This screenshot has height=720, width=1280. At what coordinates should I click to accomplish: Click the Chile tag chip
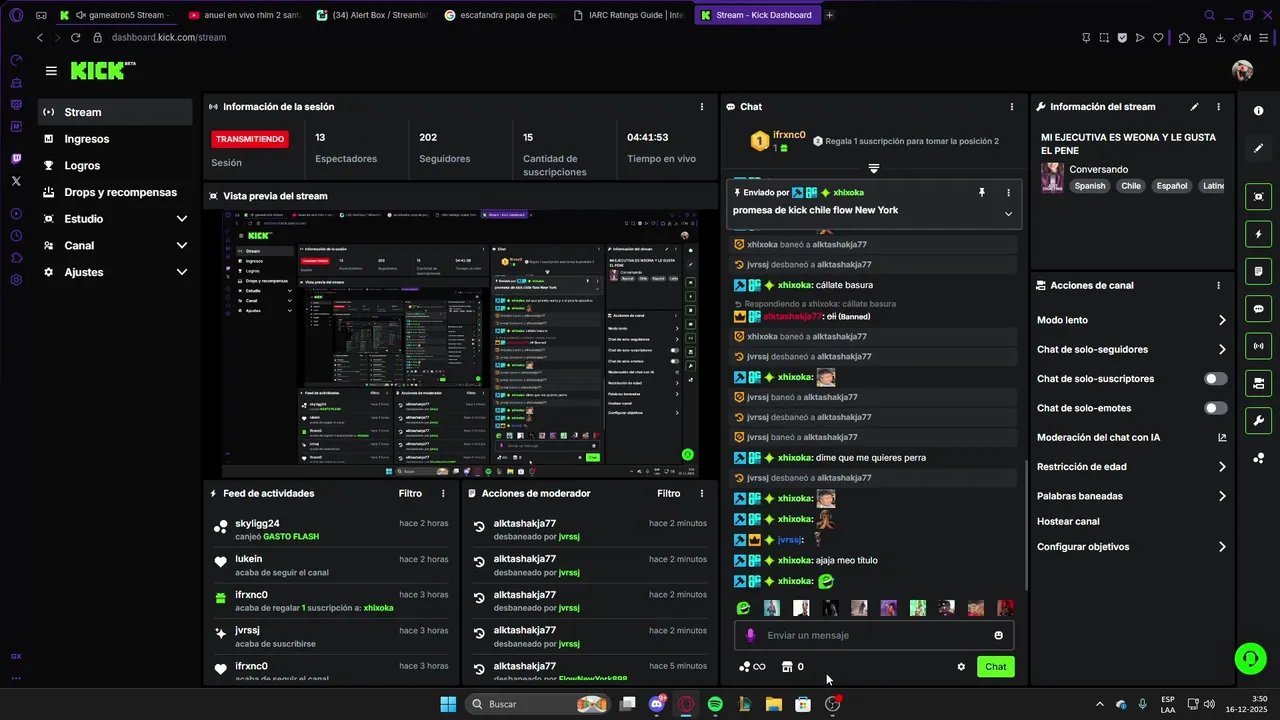tap(1131, 186)
